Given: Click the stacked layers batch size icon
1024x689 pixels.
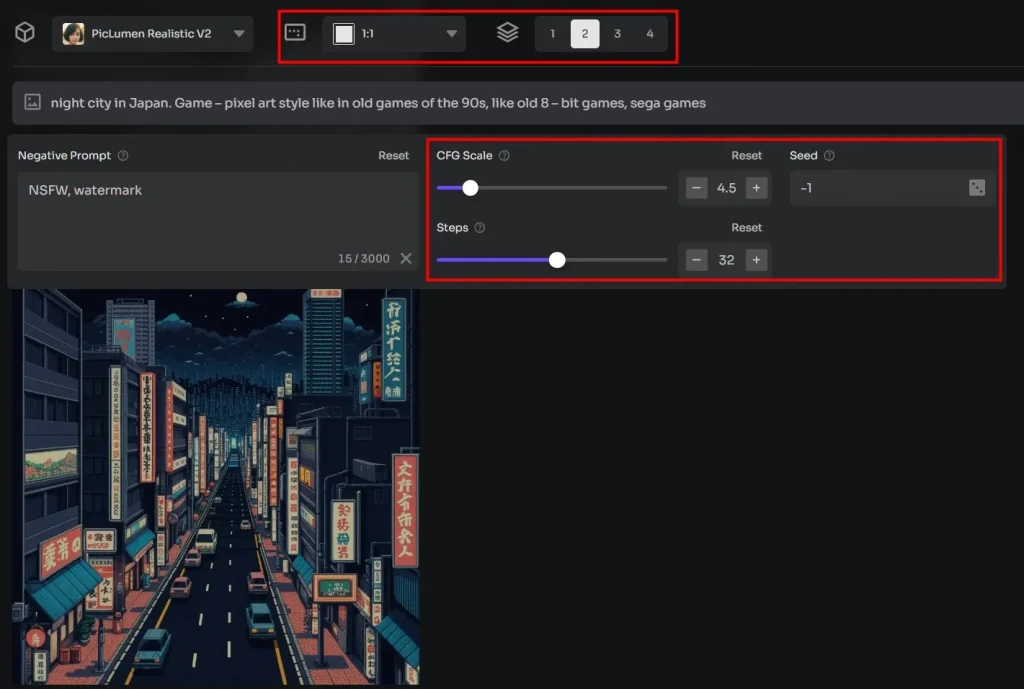Looking at the screenshot, I should point(507,32).
